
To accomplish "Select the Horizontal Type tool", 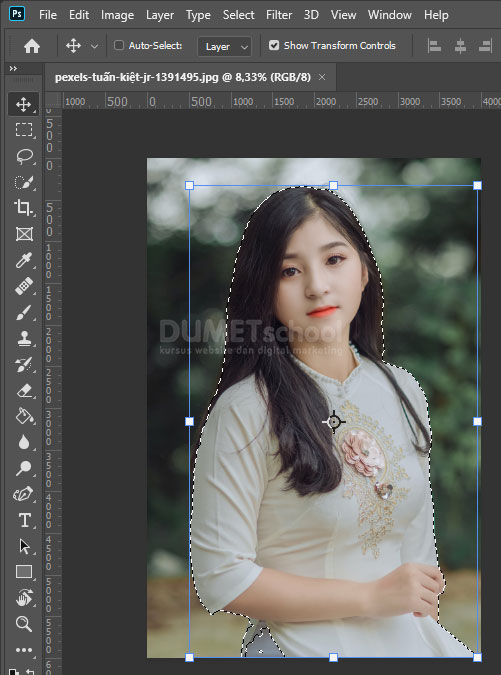I will 25,520.
